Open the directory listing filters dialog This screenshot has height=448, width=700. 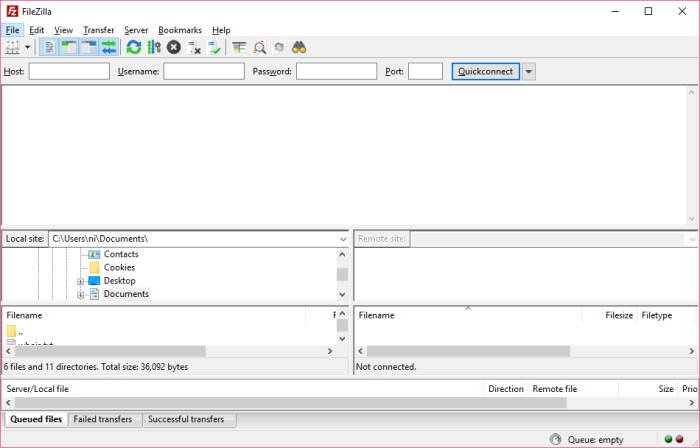pos(239,47)
